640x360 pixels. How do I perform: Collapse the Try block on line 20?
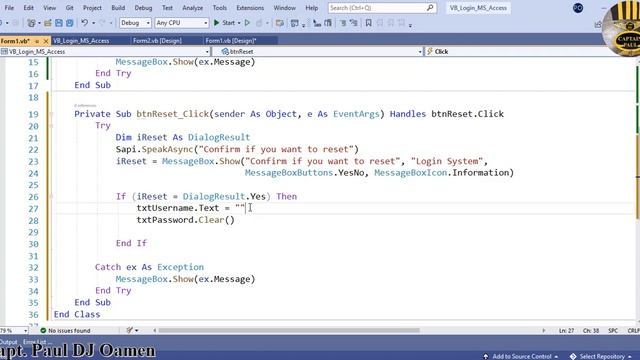pos(51,126)
